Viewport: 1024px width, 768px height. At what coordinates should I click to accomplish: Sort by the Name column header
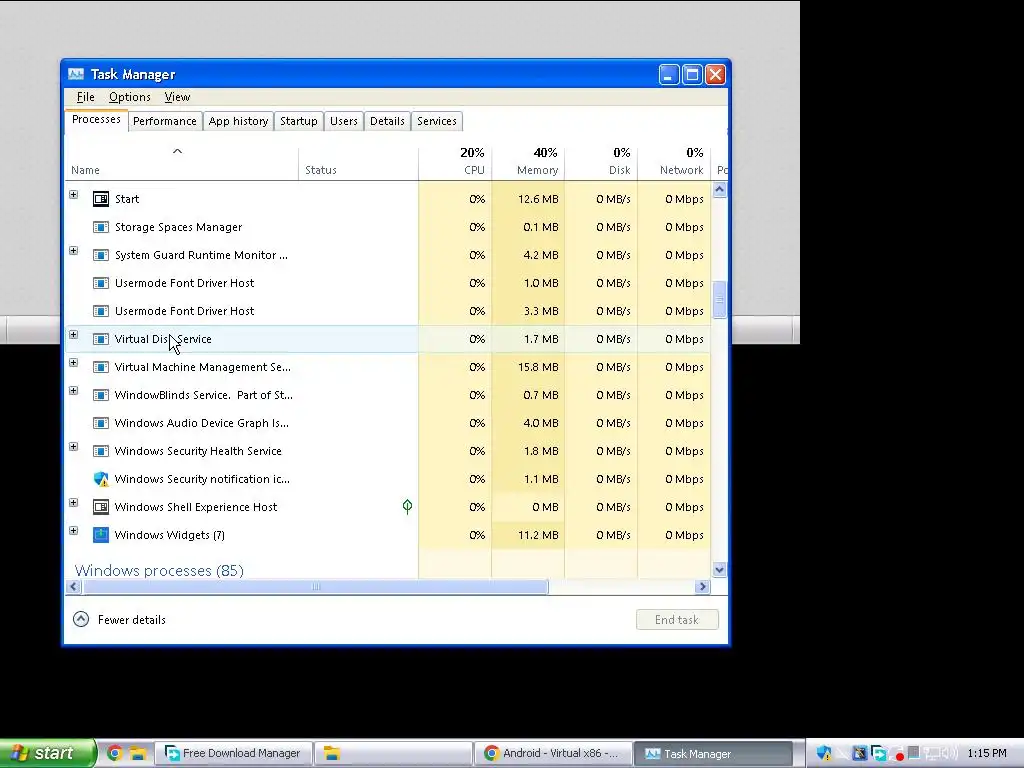point(182,163)
